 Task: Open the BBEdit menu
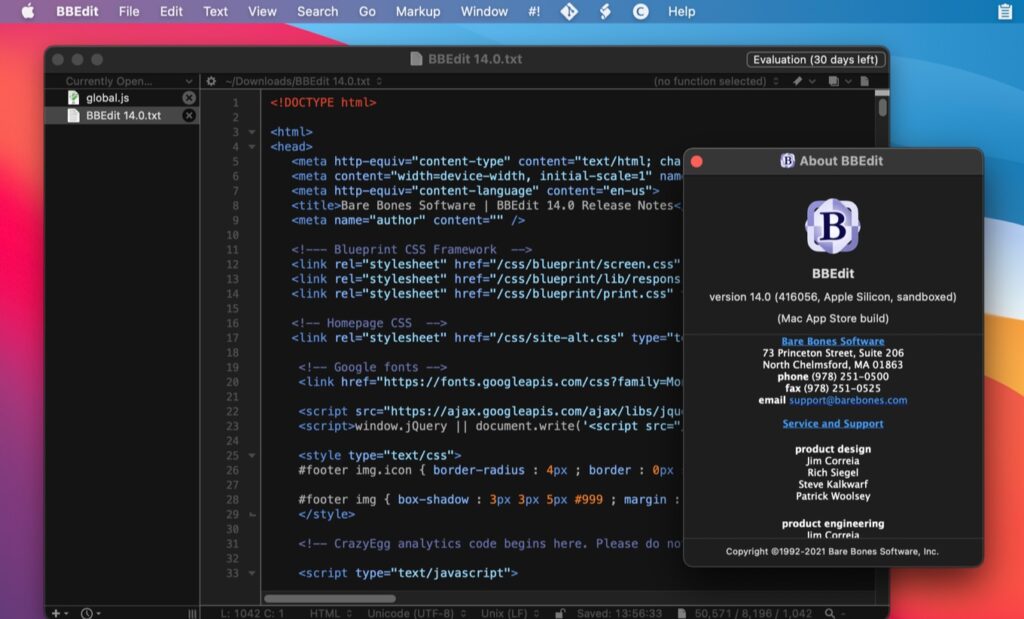(76, 11)
